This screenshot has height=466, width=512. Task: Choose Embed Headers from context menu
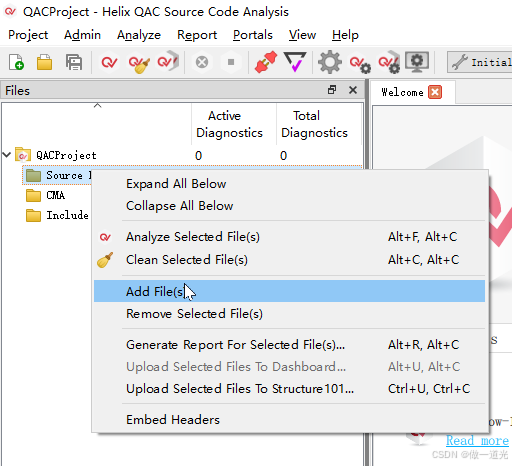pyautogui.click(x=289, y=420)
